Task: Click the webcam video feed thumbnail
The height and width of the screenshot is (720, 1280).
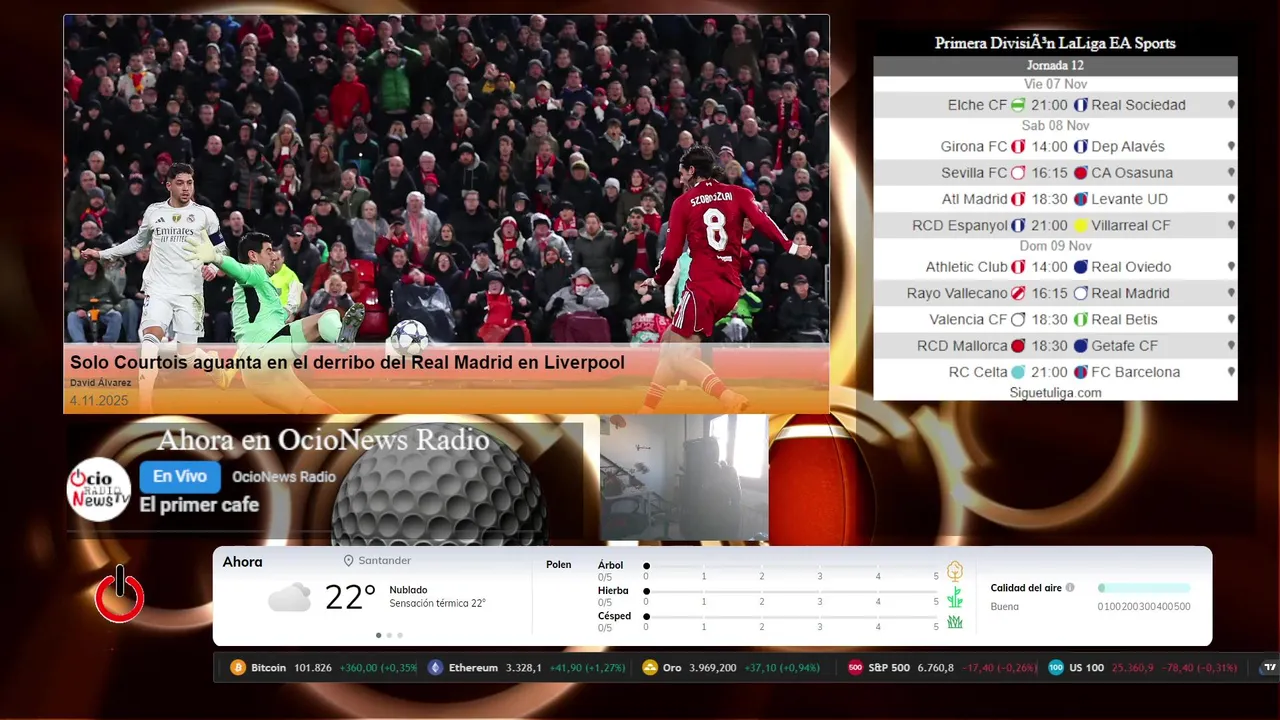Action: pyautogui.click(x=684, y=478)
